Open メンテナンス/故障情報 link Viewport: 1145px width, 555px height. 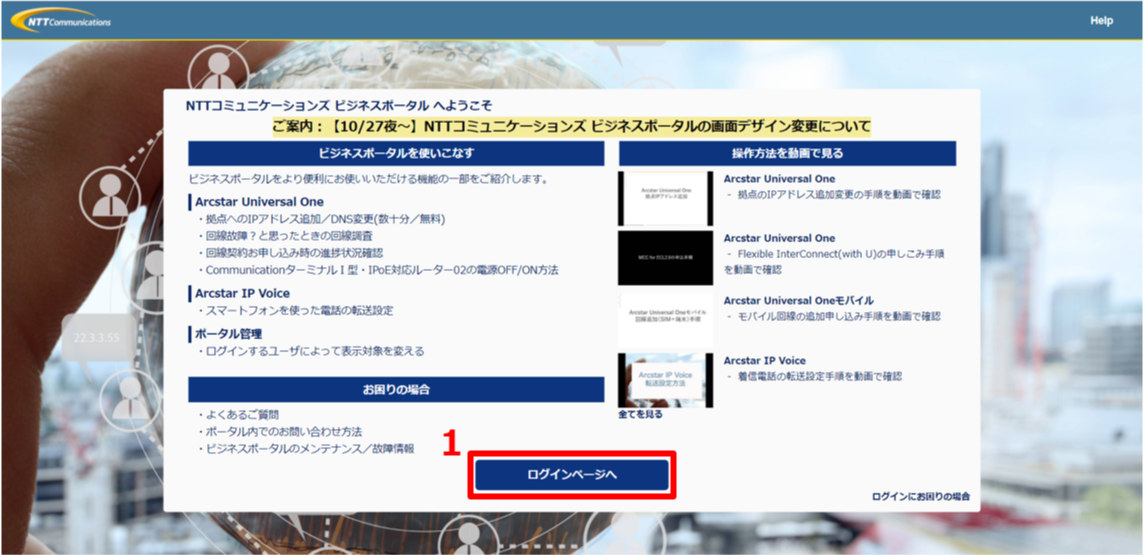coord(308,449)
